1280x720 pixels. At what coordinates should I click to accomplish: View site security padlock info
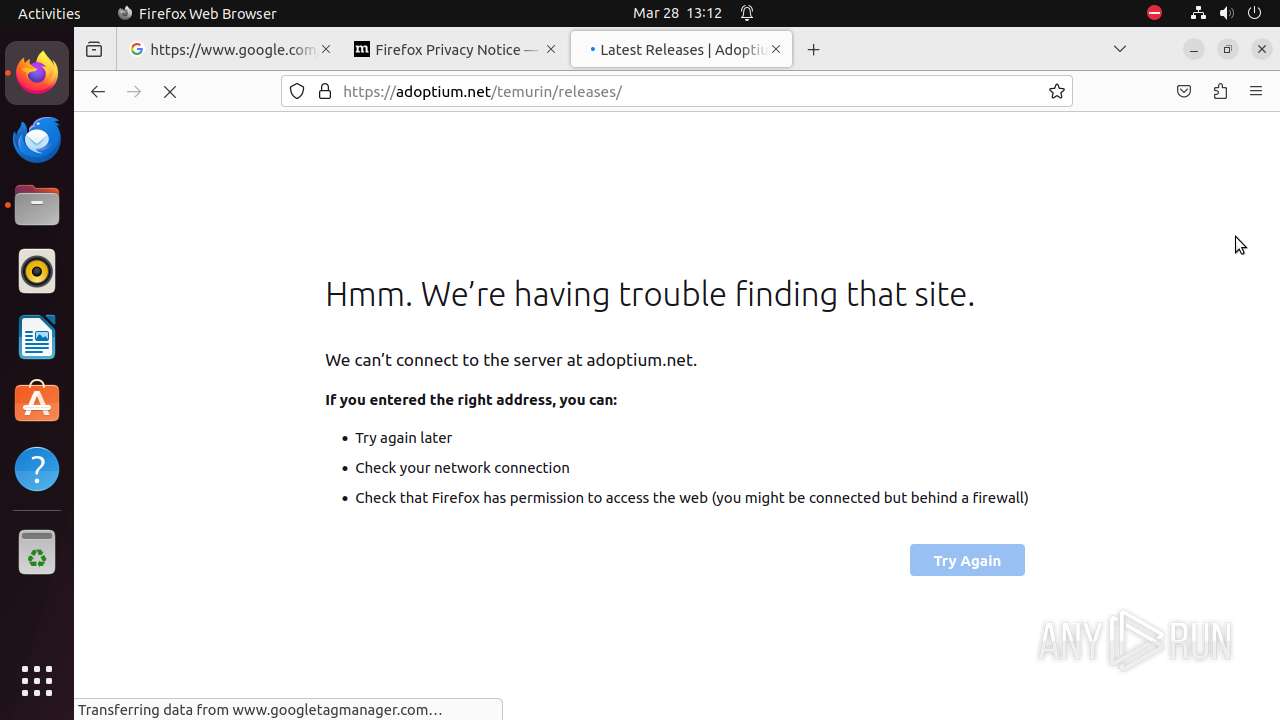point(324,91)
